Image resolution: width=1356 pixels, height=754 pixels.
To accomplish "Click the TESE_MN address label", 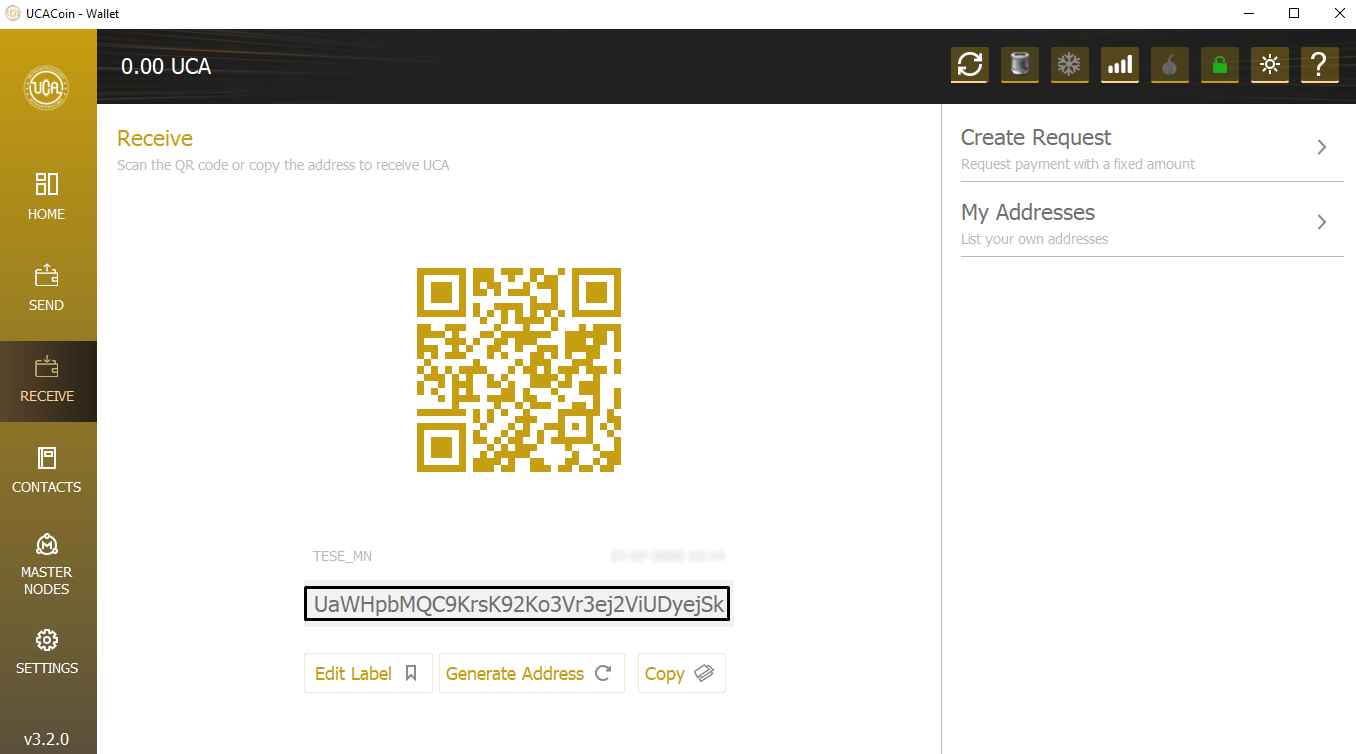I will 342,556.
